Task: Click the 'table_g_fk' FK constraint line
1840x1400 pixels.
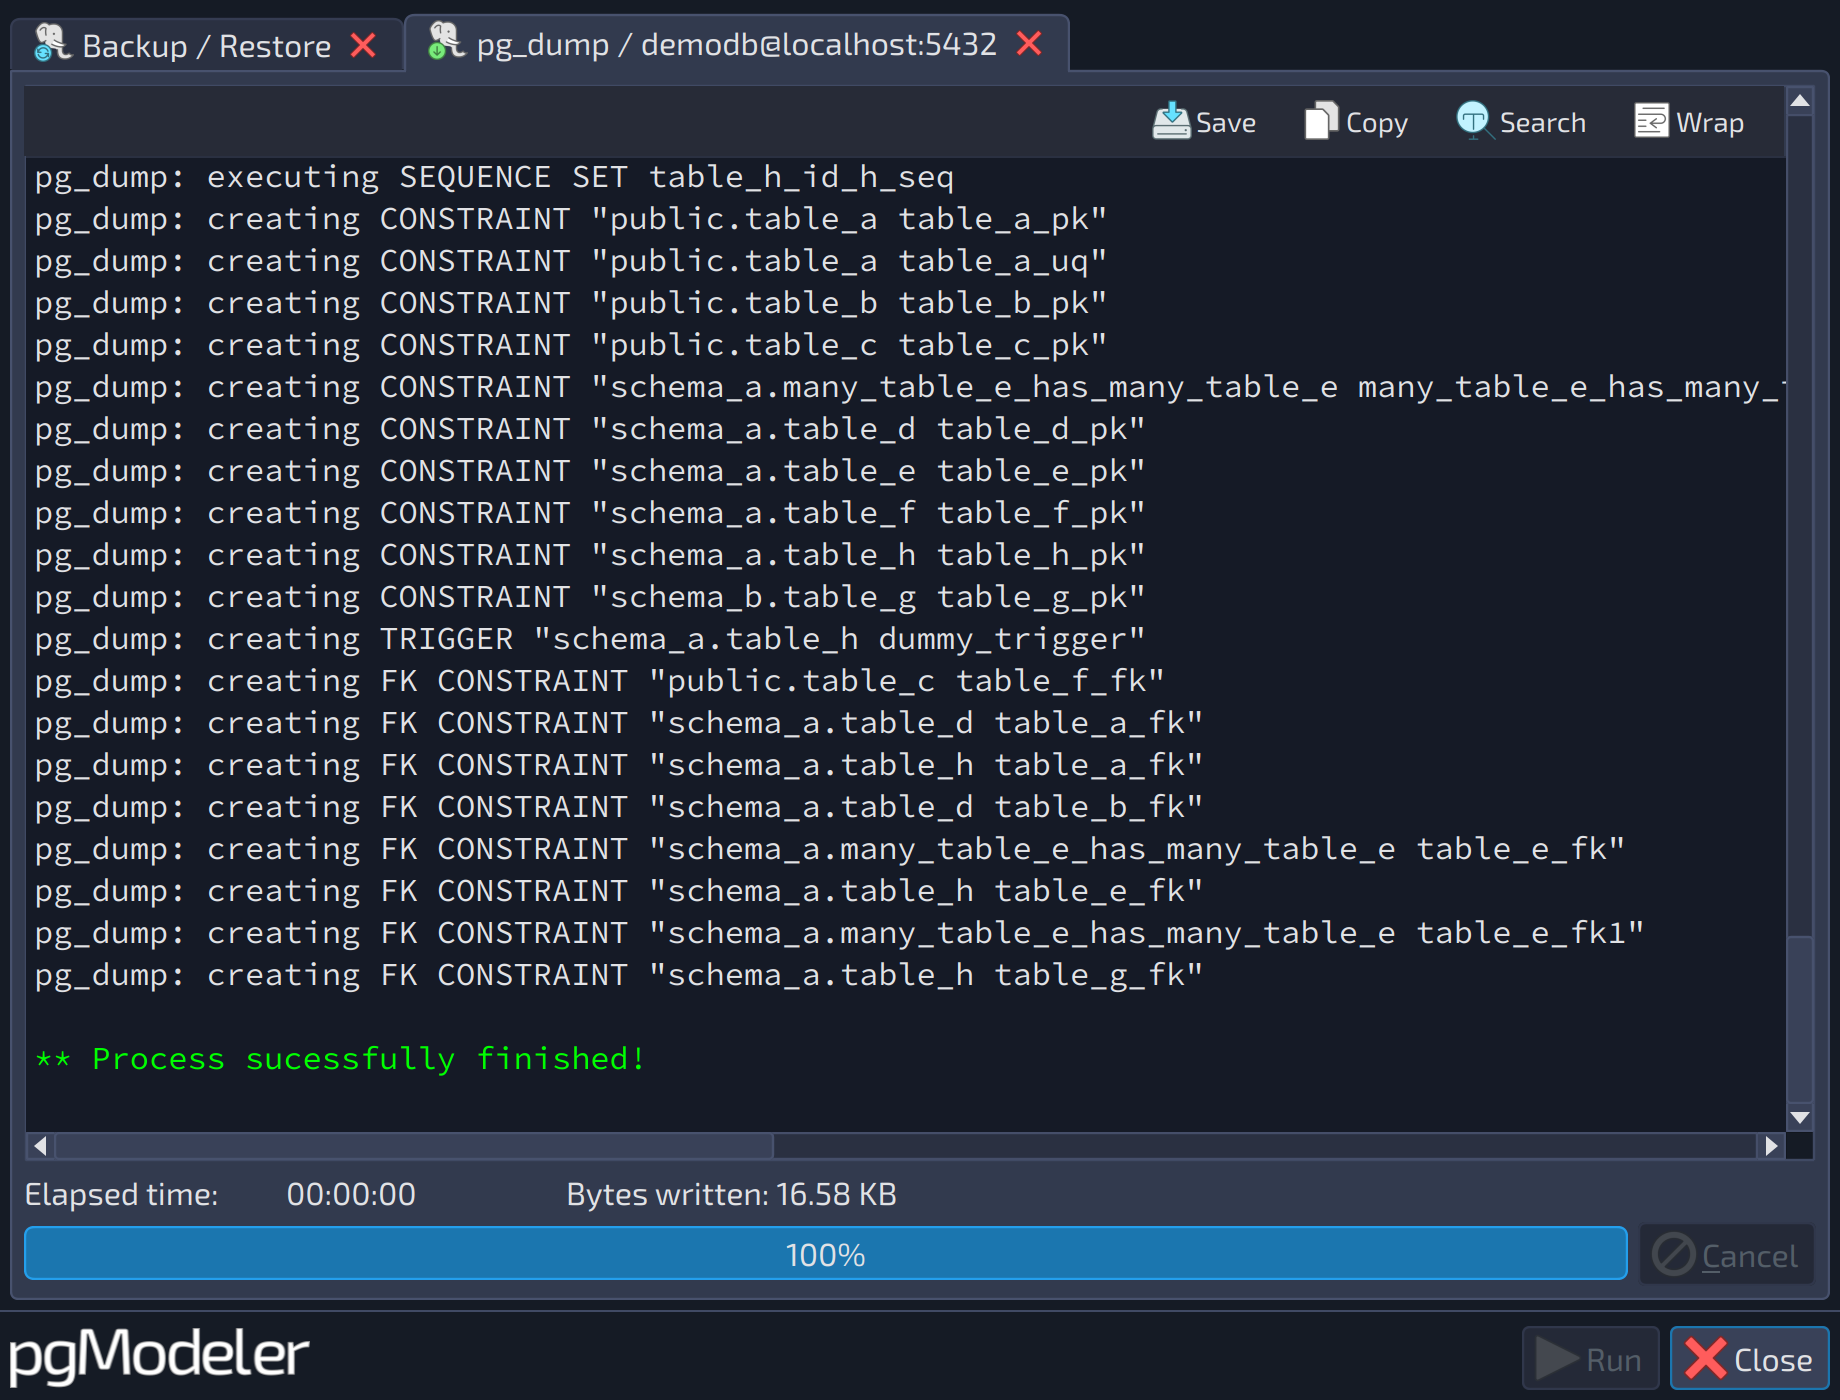Action: [619, 975]
